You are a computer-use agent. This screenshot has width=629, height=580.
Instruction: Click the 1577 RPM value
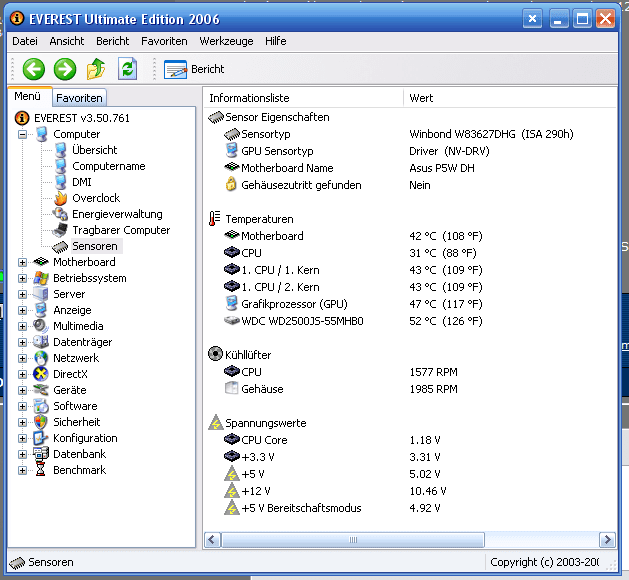coord(433,372)
